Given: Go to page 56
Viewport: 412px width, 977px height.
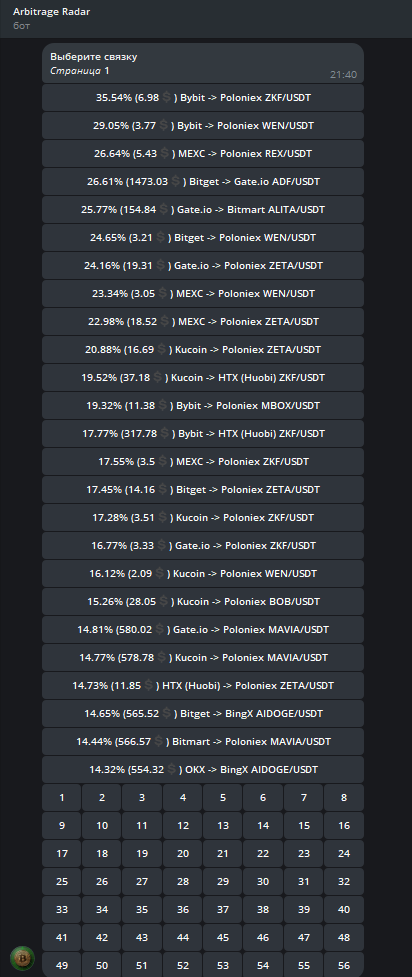Looking at the screenshot, I should 344,966.
